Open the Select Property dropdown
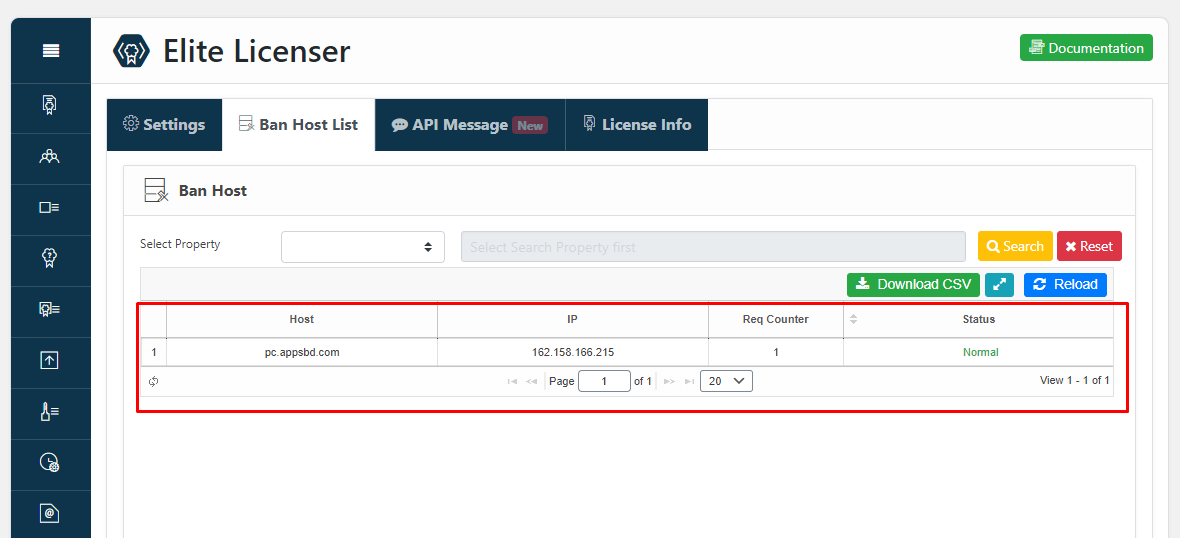Image resolution: width=1180 pixels, height=538 pixels. click(x=362, y=247)
